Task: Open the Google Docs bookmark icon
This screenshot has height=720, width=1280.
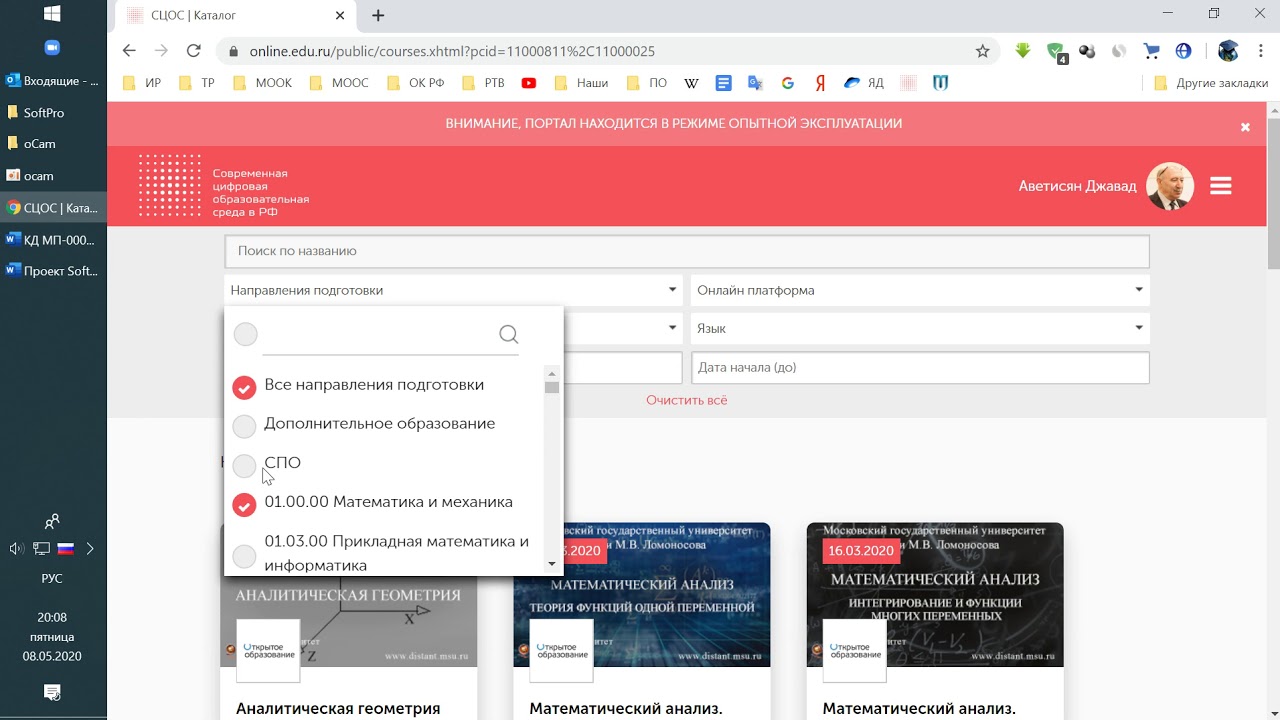Action: coord(724,83)
